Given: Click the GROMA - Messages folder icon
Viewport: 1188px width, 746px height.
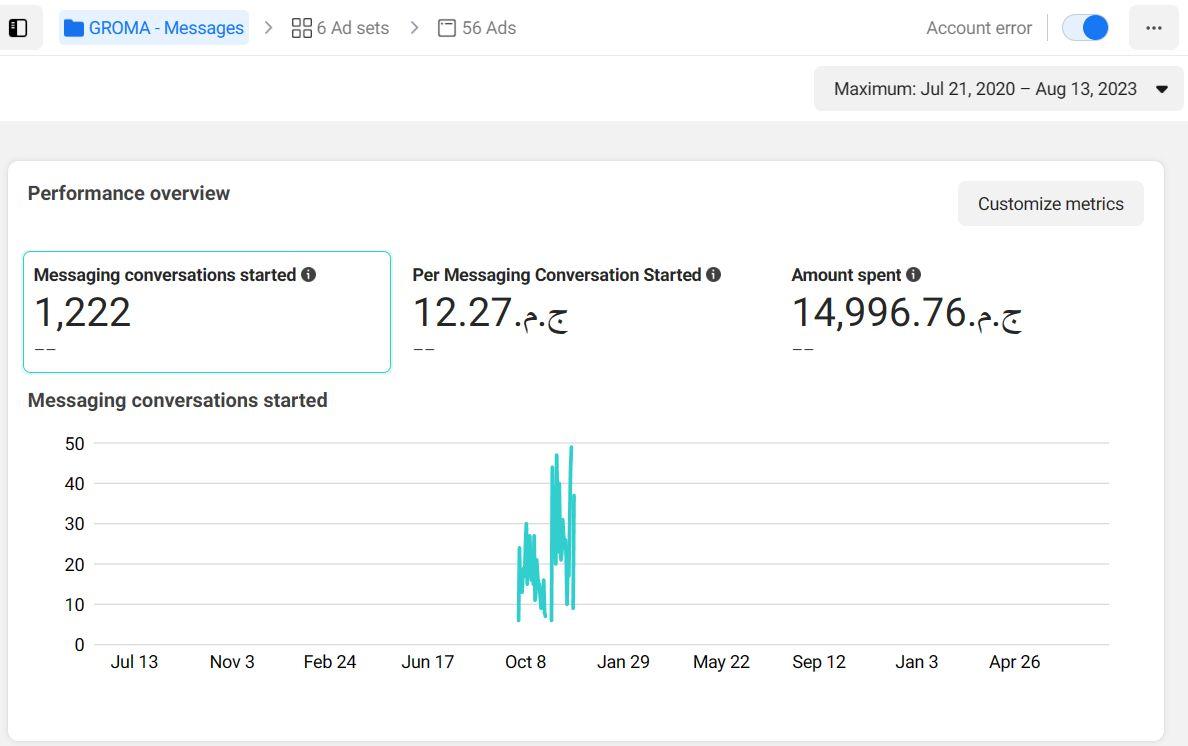Looking at the screenshot, I should tap(73, 28).
